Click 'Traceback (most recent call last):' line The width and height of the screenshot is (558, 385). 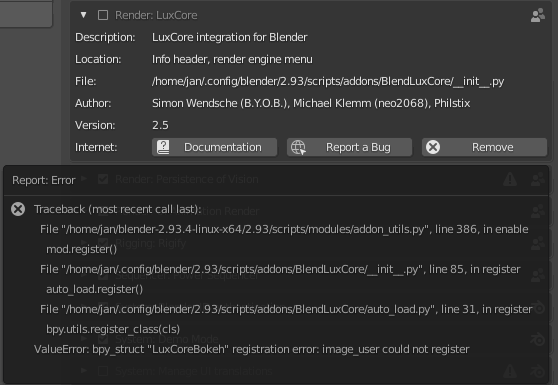tap(118, 209)
